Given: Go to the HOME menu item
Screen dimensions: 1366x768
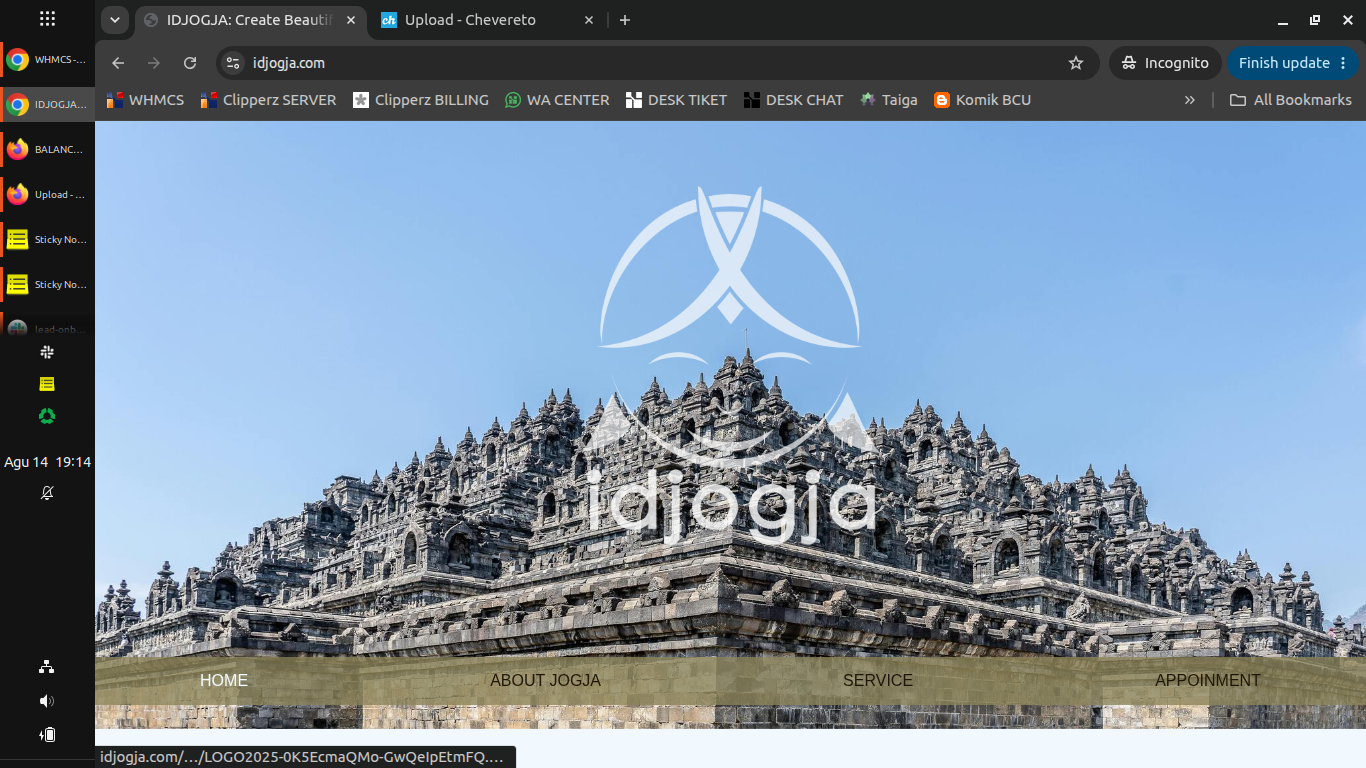Looking at the screenshot, I should click(x=224, y=681).
